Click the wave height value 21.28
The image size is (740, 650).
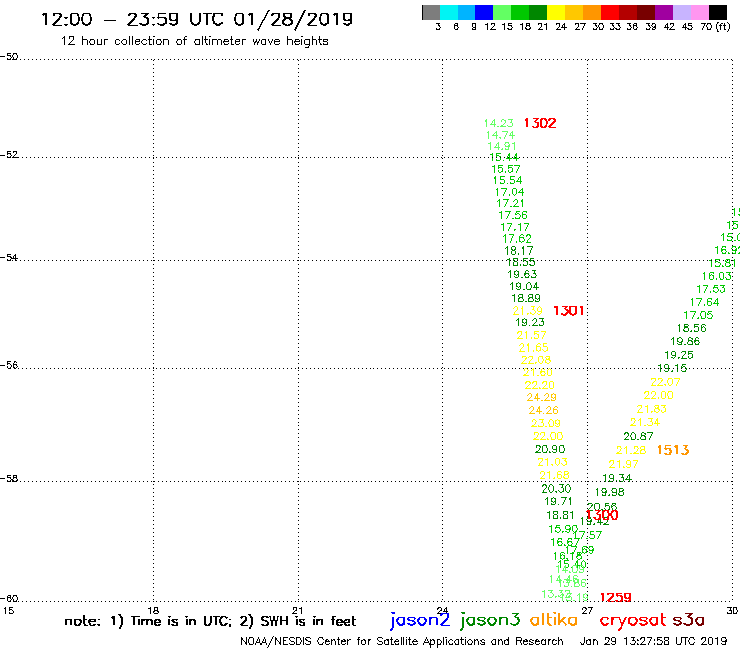(631, 450)
